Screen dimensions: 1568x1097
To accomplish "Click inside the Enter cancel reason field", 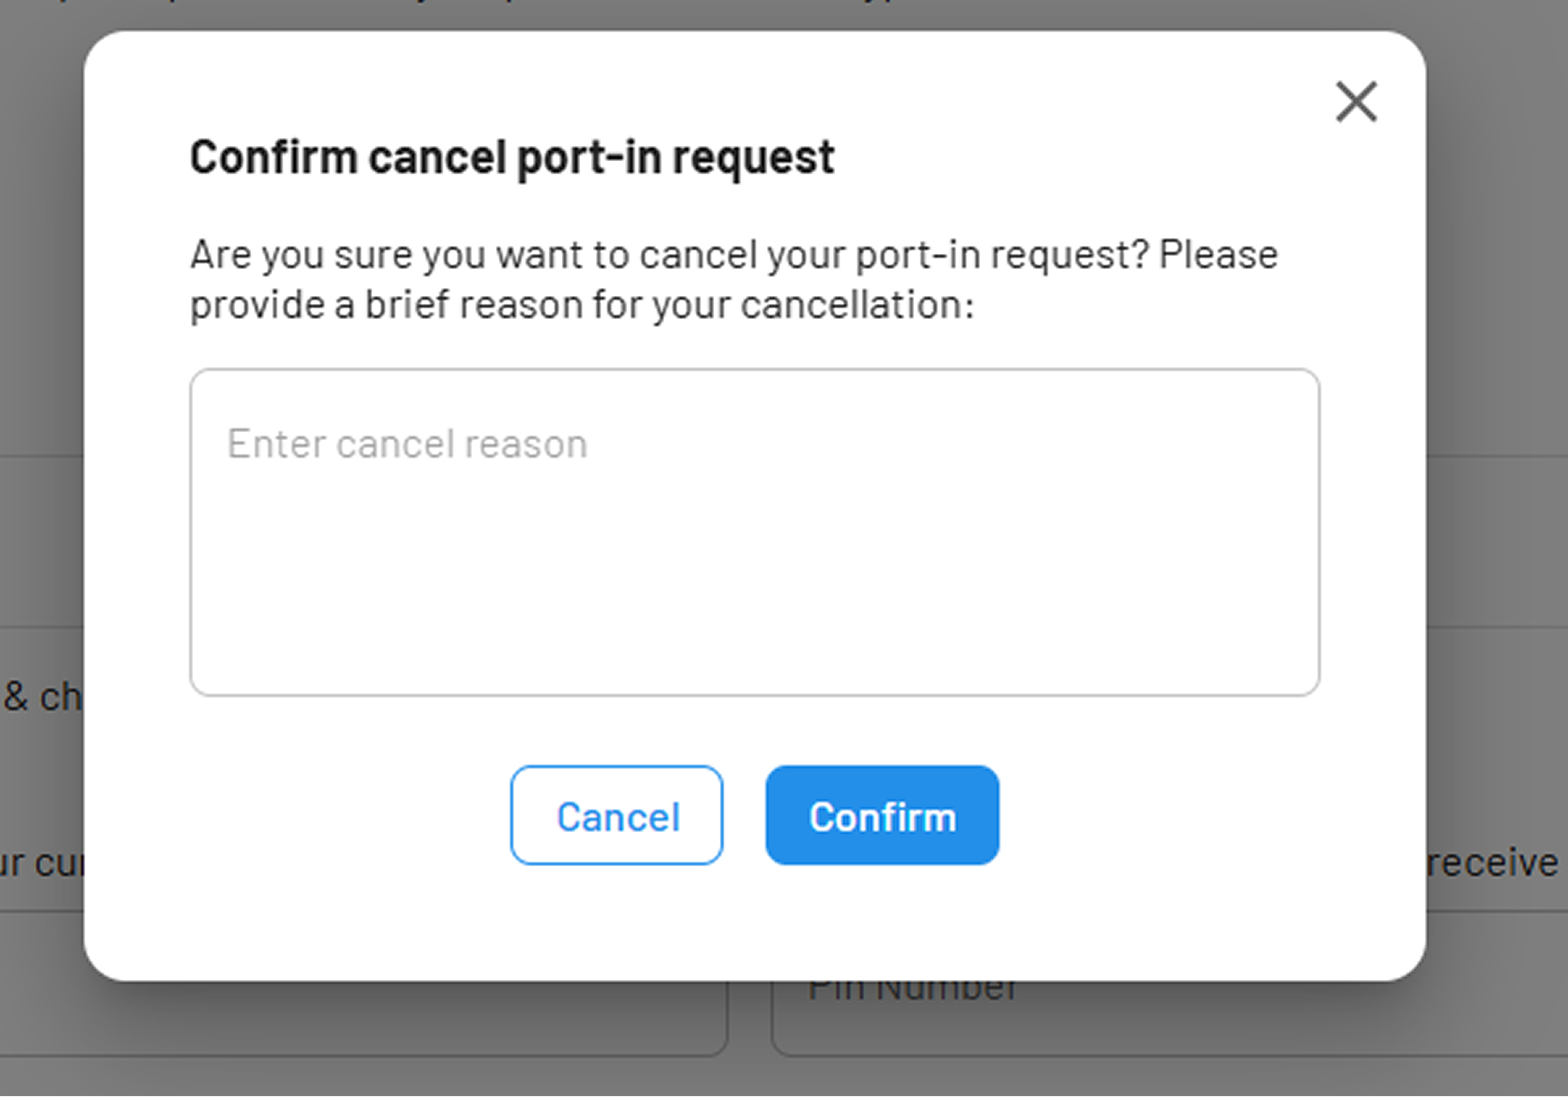I will [755, 530].
